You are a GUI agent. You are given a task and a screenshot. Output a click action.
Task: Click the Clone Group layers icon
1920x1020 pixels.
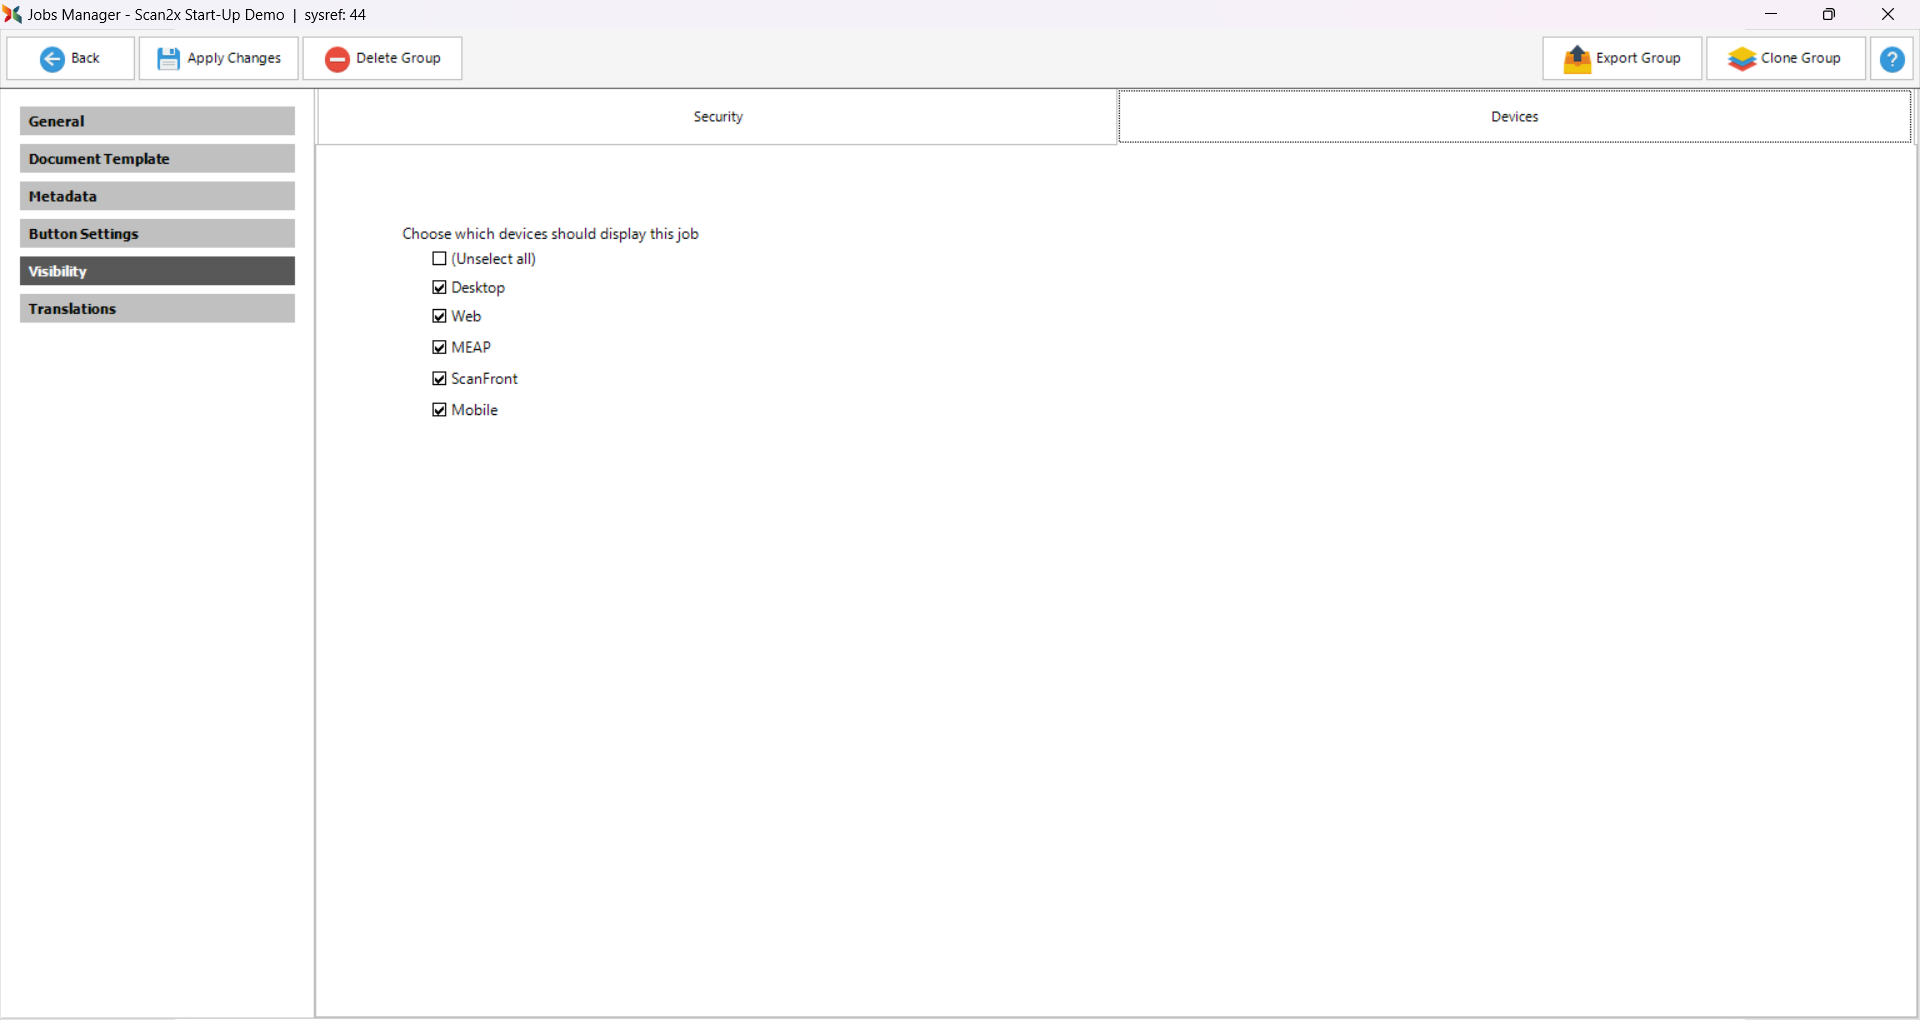[x=1742, y=59]
